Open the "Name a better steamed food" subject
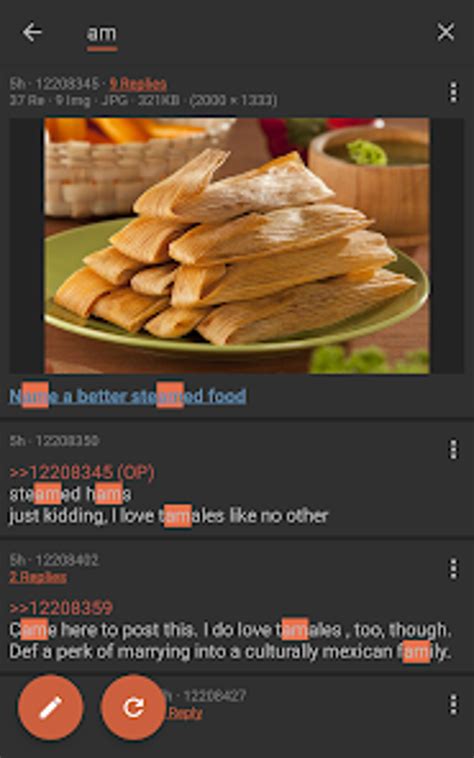The image size is (474, 758). pyautogui.click(x=128, y=396)
